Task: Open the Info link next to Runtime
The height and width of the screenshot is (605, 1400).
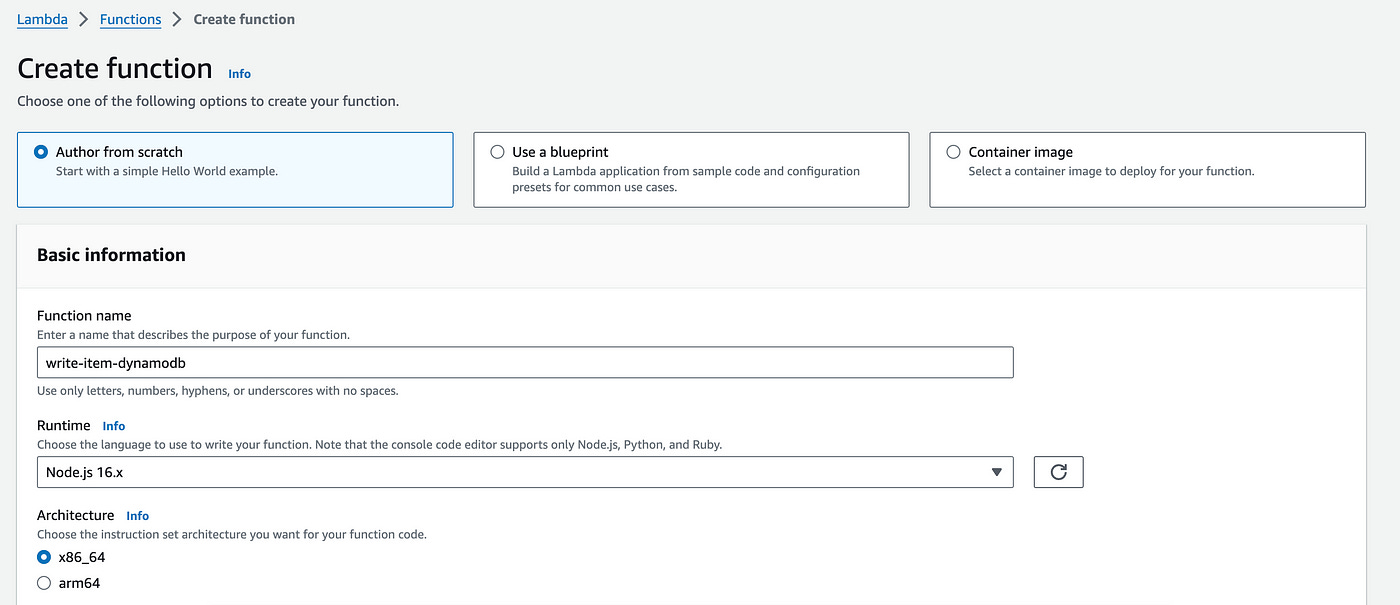Action: [x=114, y=426]
